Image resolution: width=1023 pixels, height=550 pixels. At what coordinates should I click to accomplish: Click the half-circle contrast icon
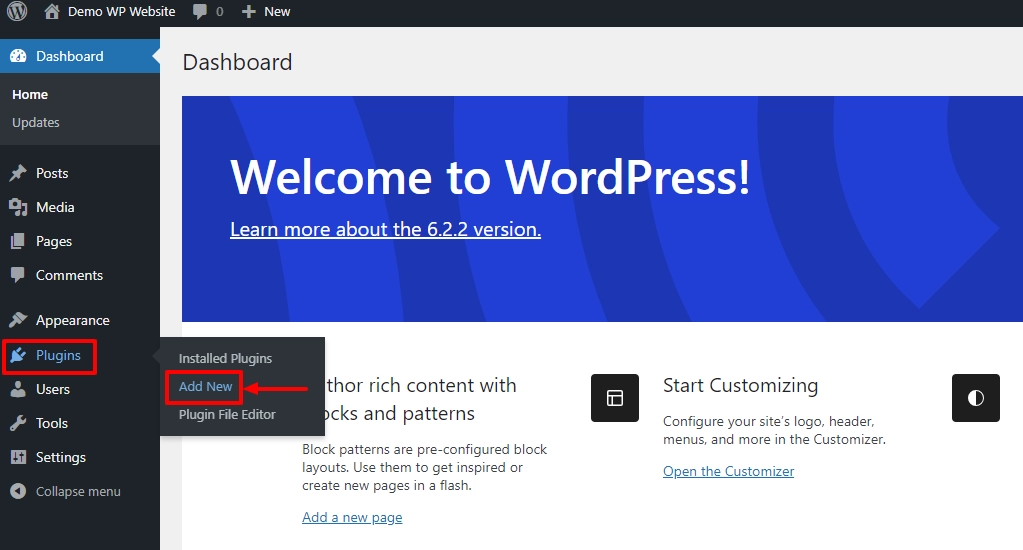tap(975, 398)
